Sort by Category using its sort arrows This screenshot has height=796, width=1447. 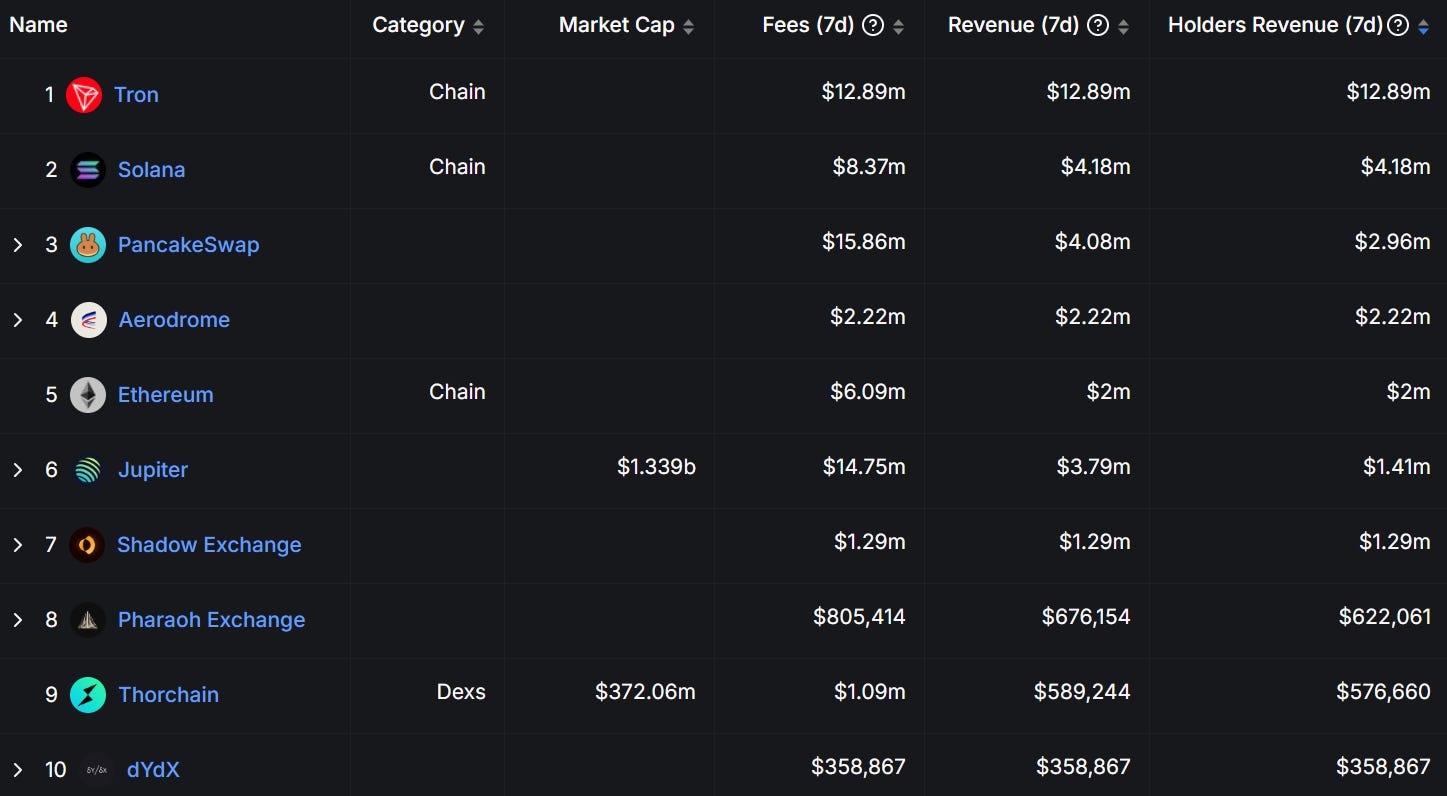coord(478,27)
